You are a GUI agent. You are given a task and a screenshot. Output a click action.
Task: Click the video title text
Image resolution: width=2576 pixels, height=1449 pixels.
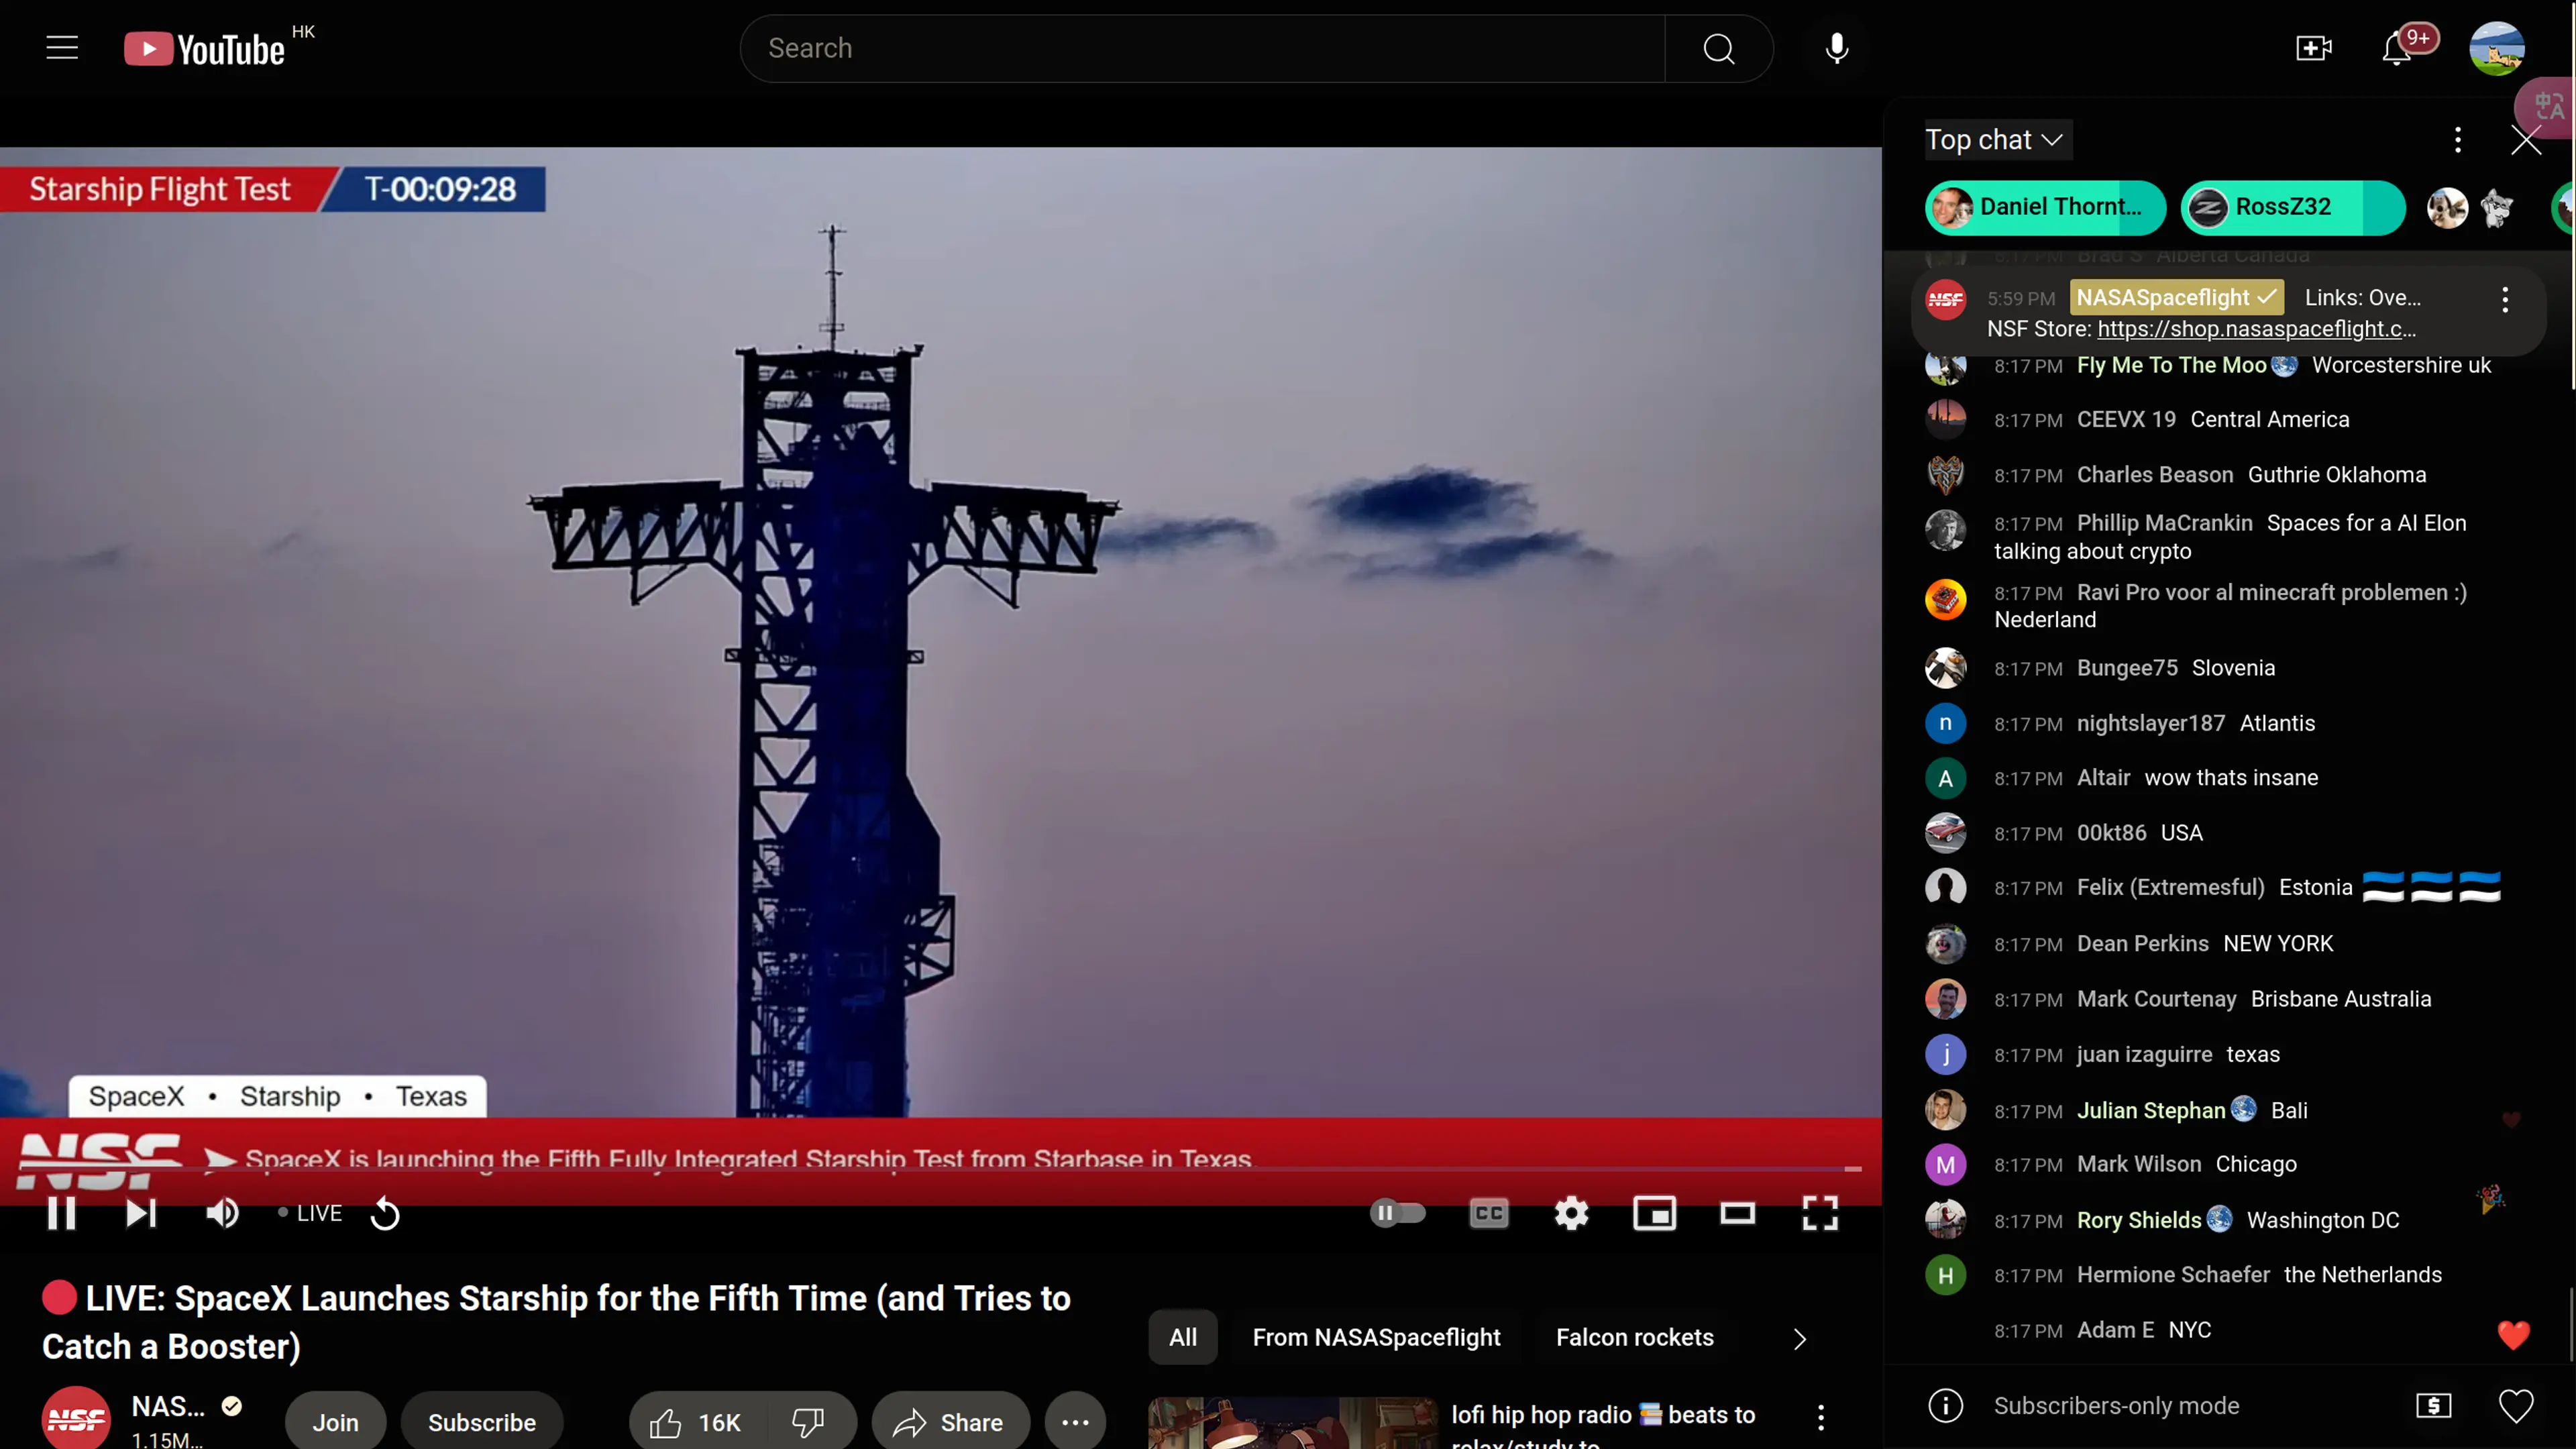pyautogui.click(x=556, y=1321)
